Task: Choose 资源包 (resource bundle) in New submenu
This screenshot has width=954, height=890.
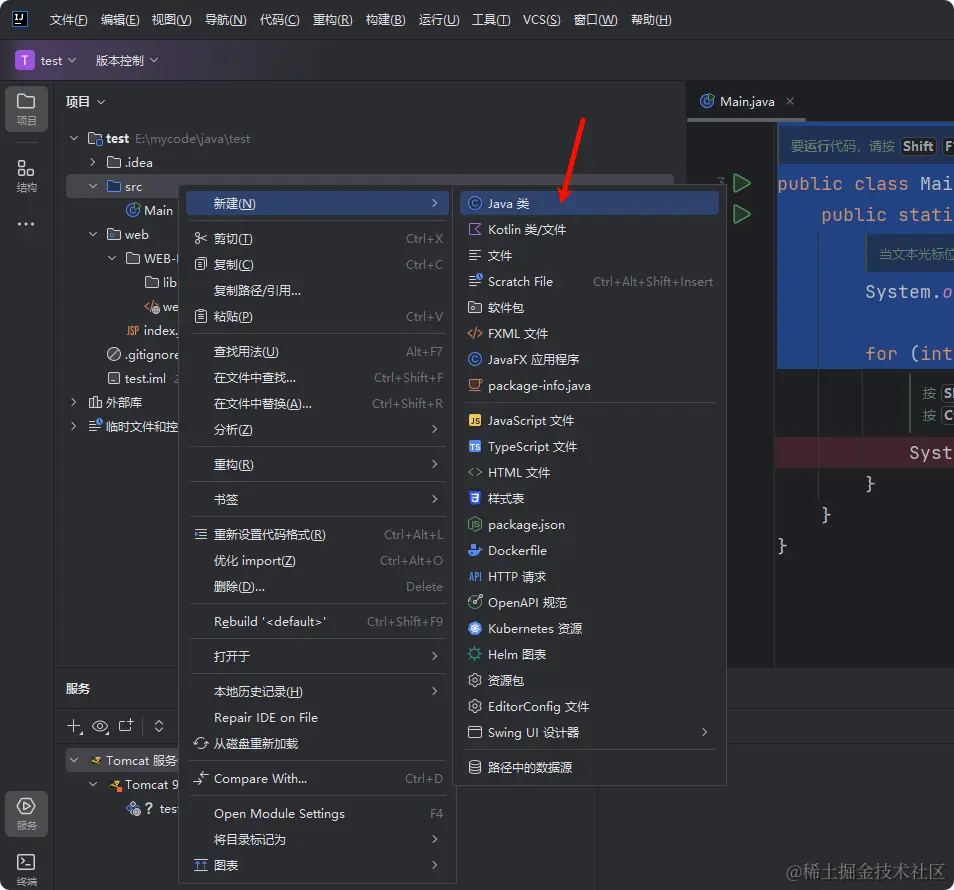Action: click(x=589, y=681)
